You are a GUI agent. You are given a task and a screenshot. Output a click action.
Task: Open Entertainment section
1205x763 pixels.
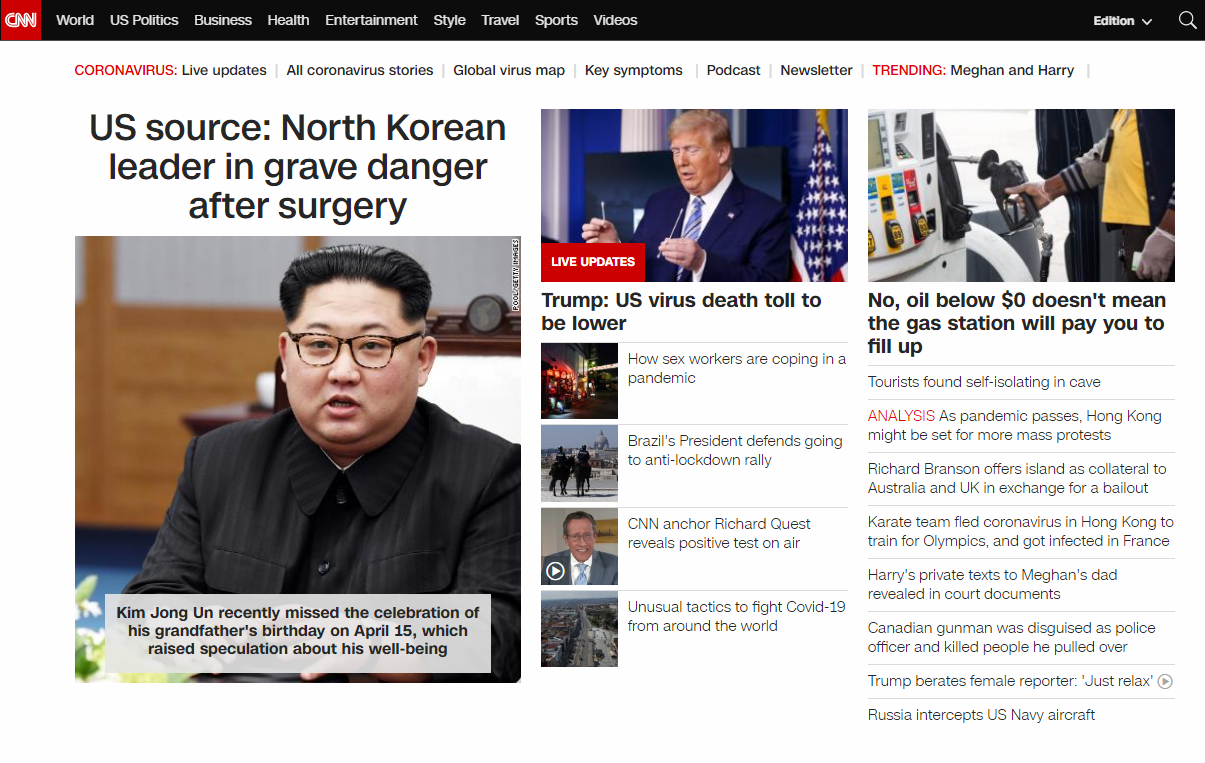371,20
